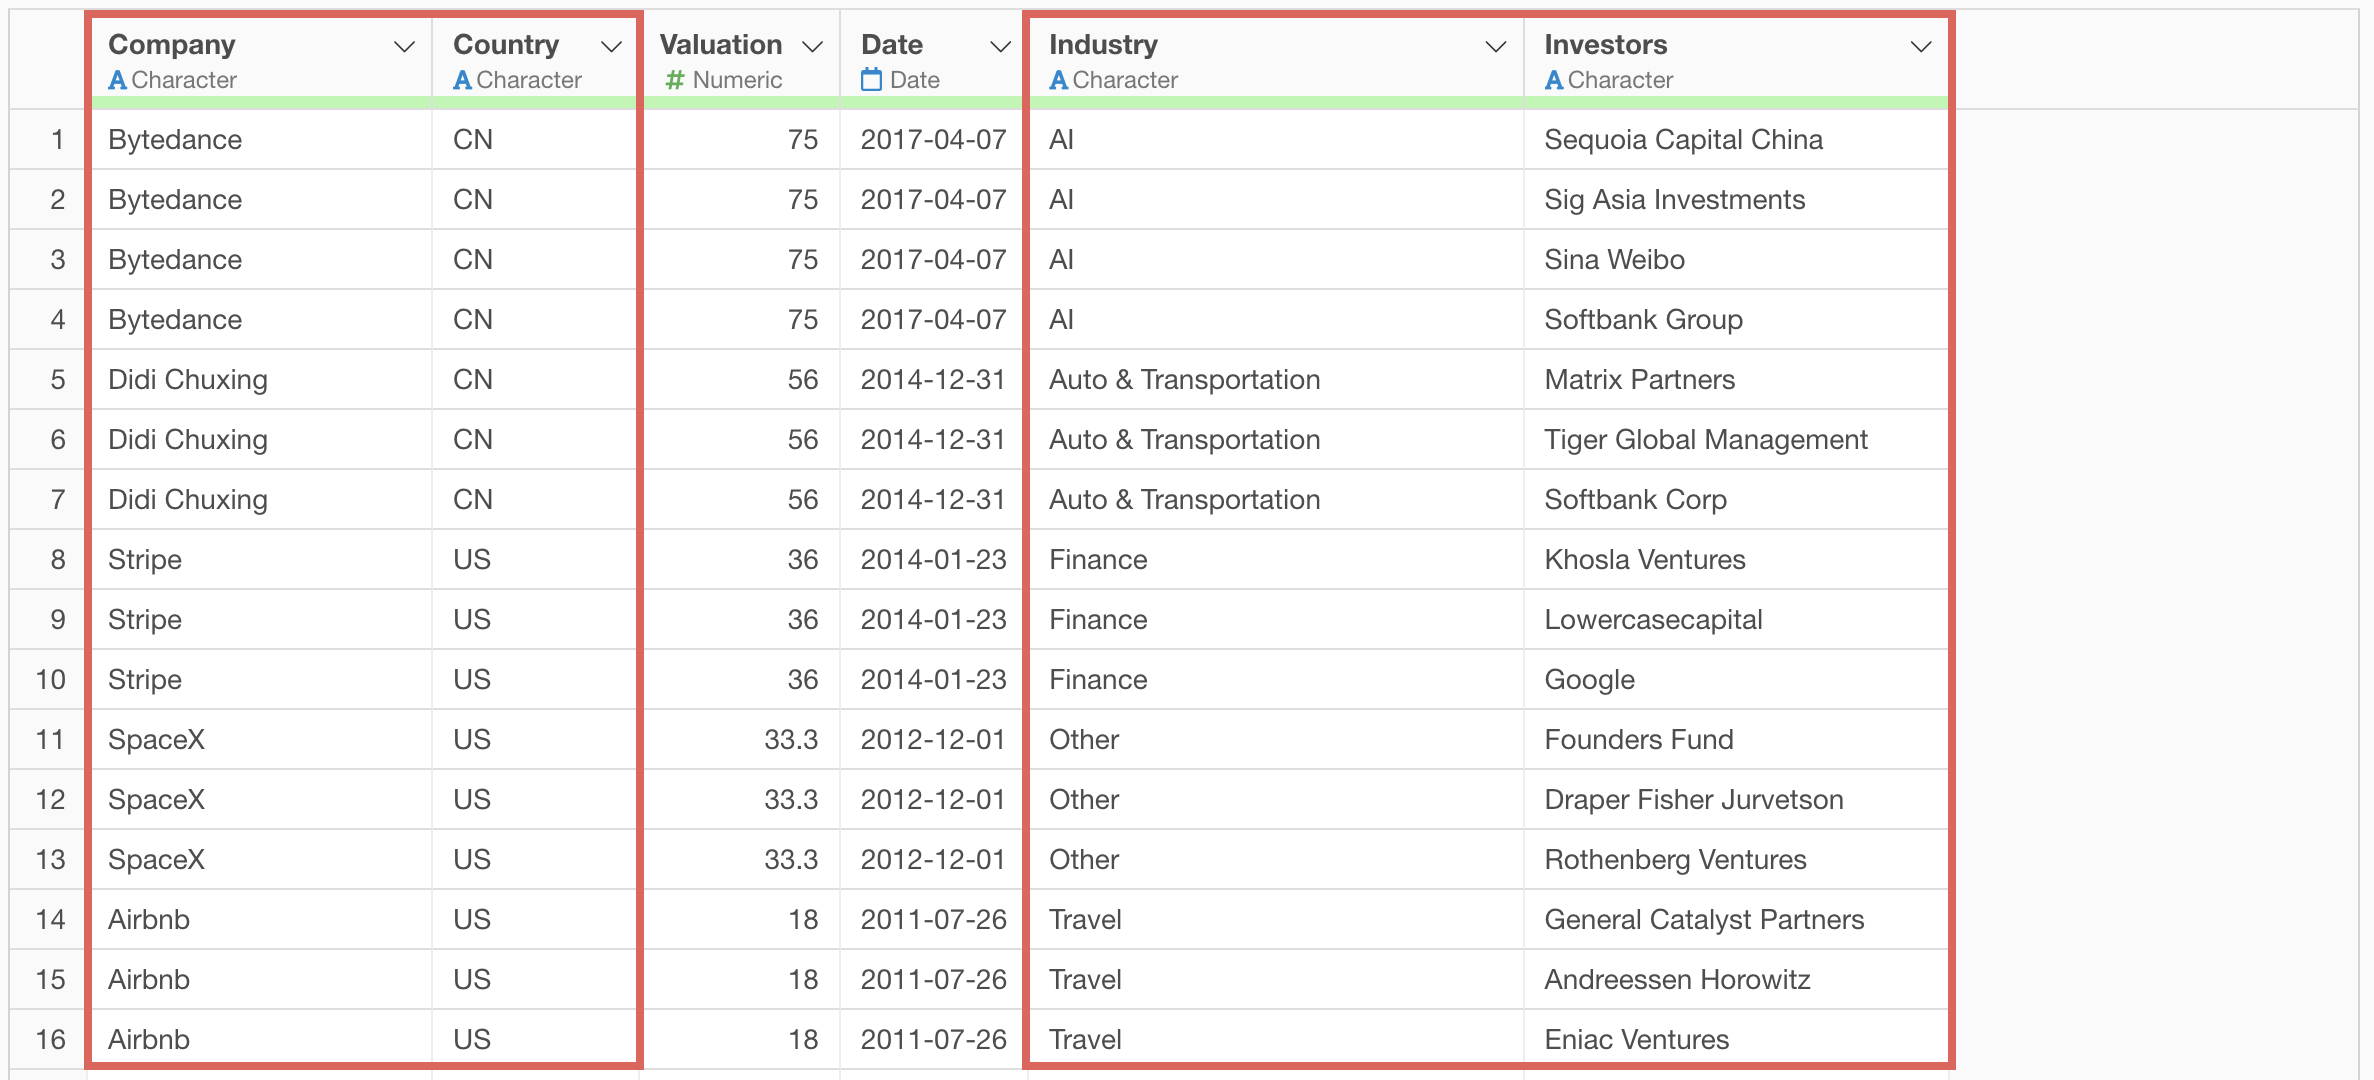The image size is (2374, 1080).
Task: Select the Date column header title
Action: click(892, 45)
